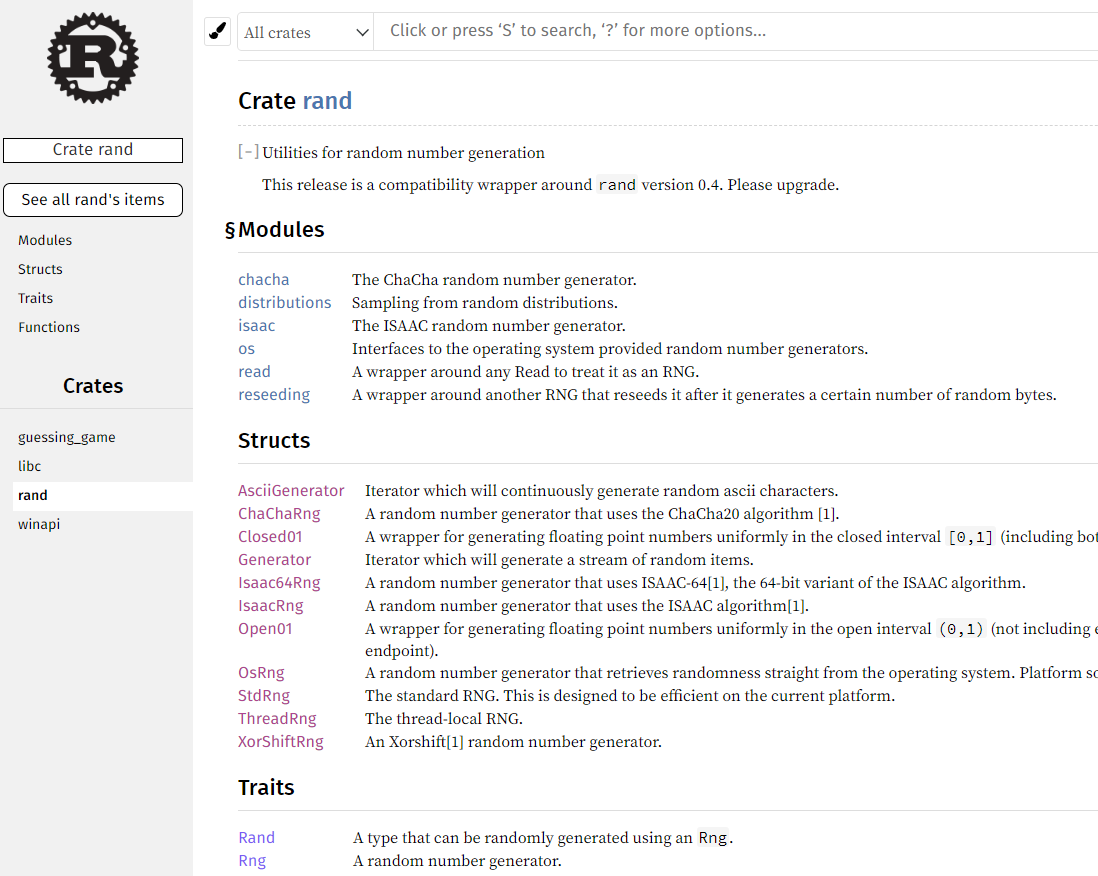Open guessing_game crate in Crates list

point(67,437)
